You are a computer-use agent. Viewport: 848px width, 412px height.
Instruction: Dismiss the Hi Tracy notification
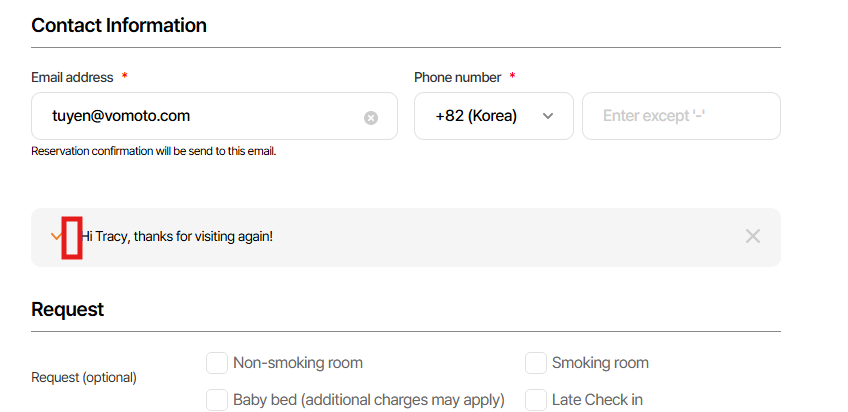point(753,236)
